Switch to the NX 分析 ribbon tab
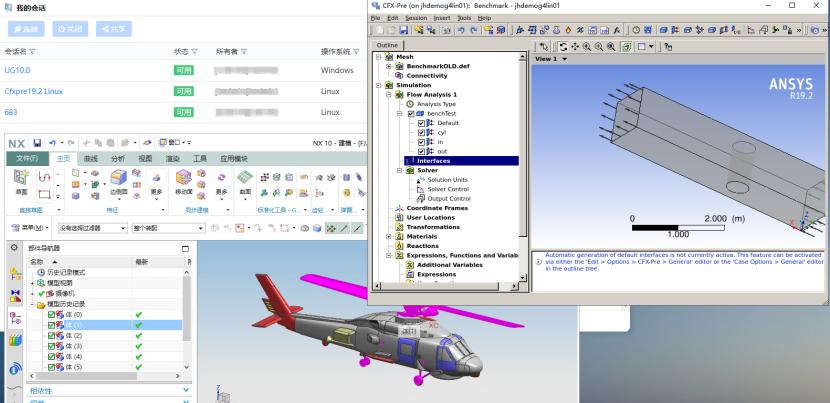Image resolution: width=830 pixels, height=403 pixels. point(118,158)
